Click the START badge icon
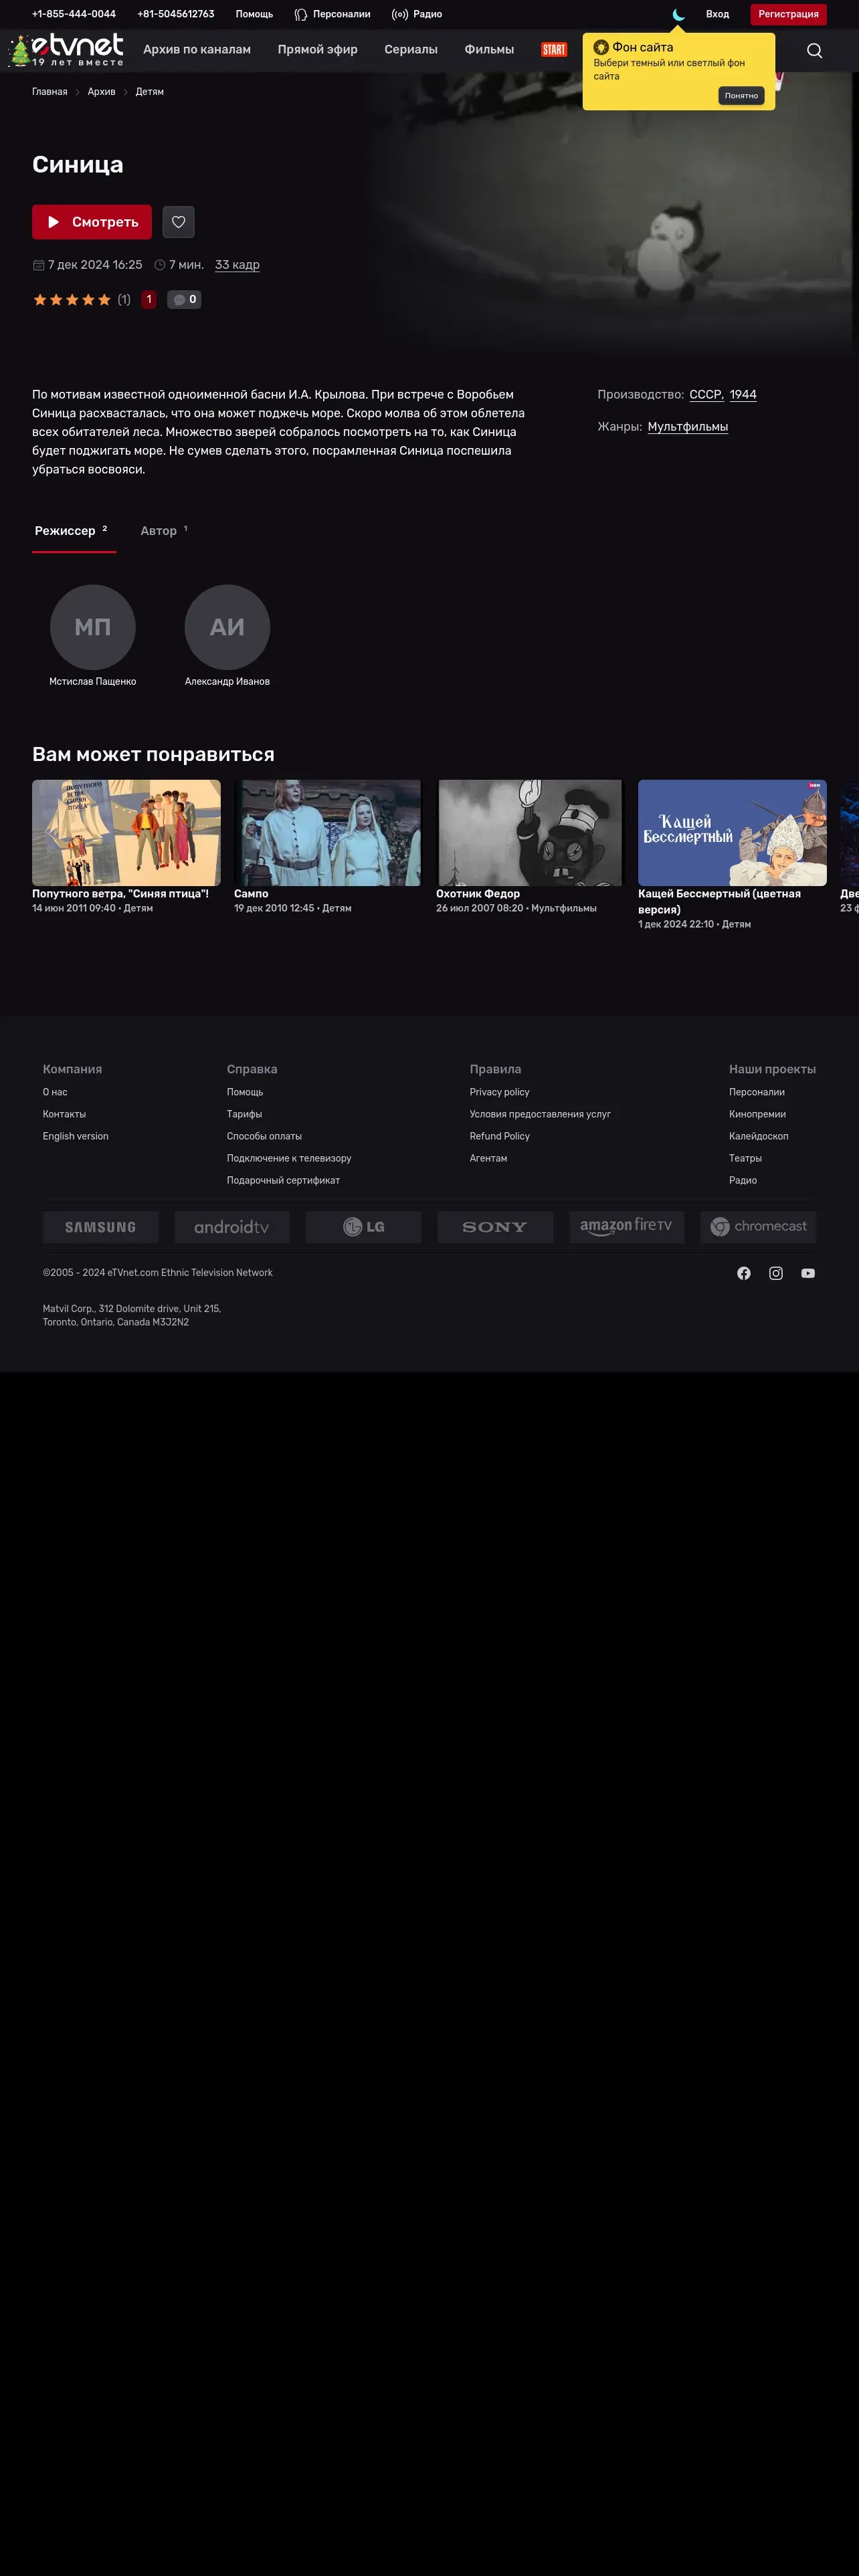Screen dimensions: 859x2576 click(x=554, y=50)
